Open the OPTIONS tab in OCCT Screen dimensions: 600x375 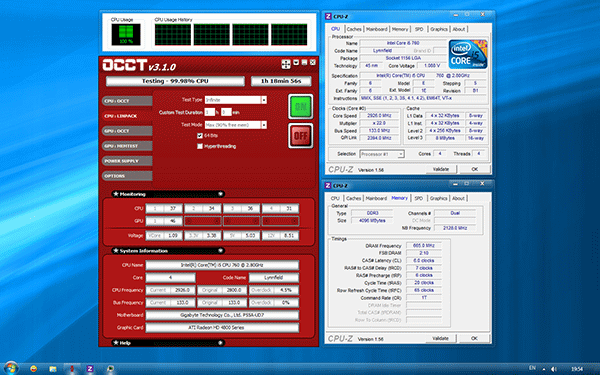click(127, 176)
